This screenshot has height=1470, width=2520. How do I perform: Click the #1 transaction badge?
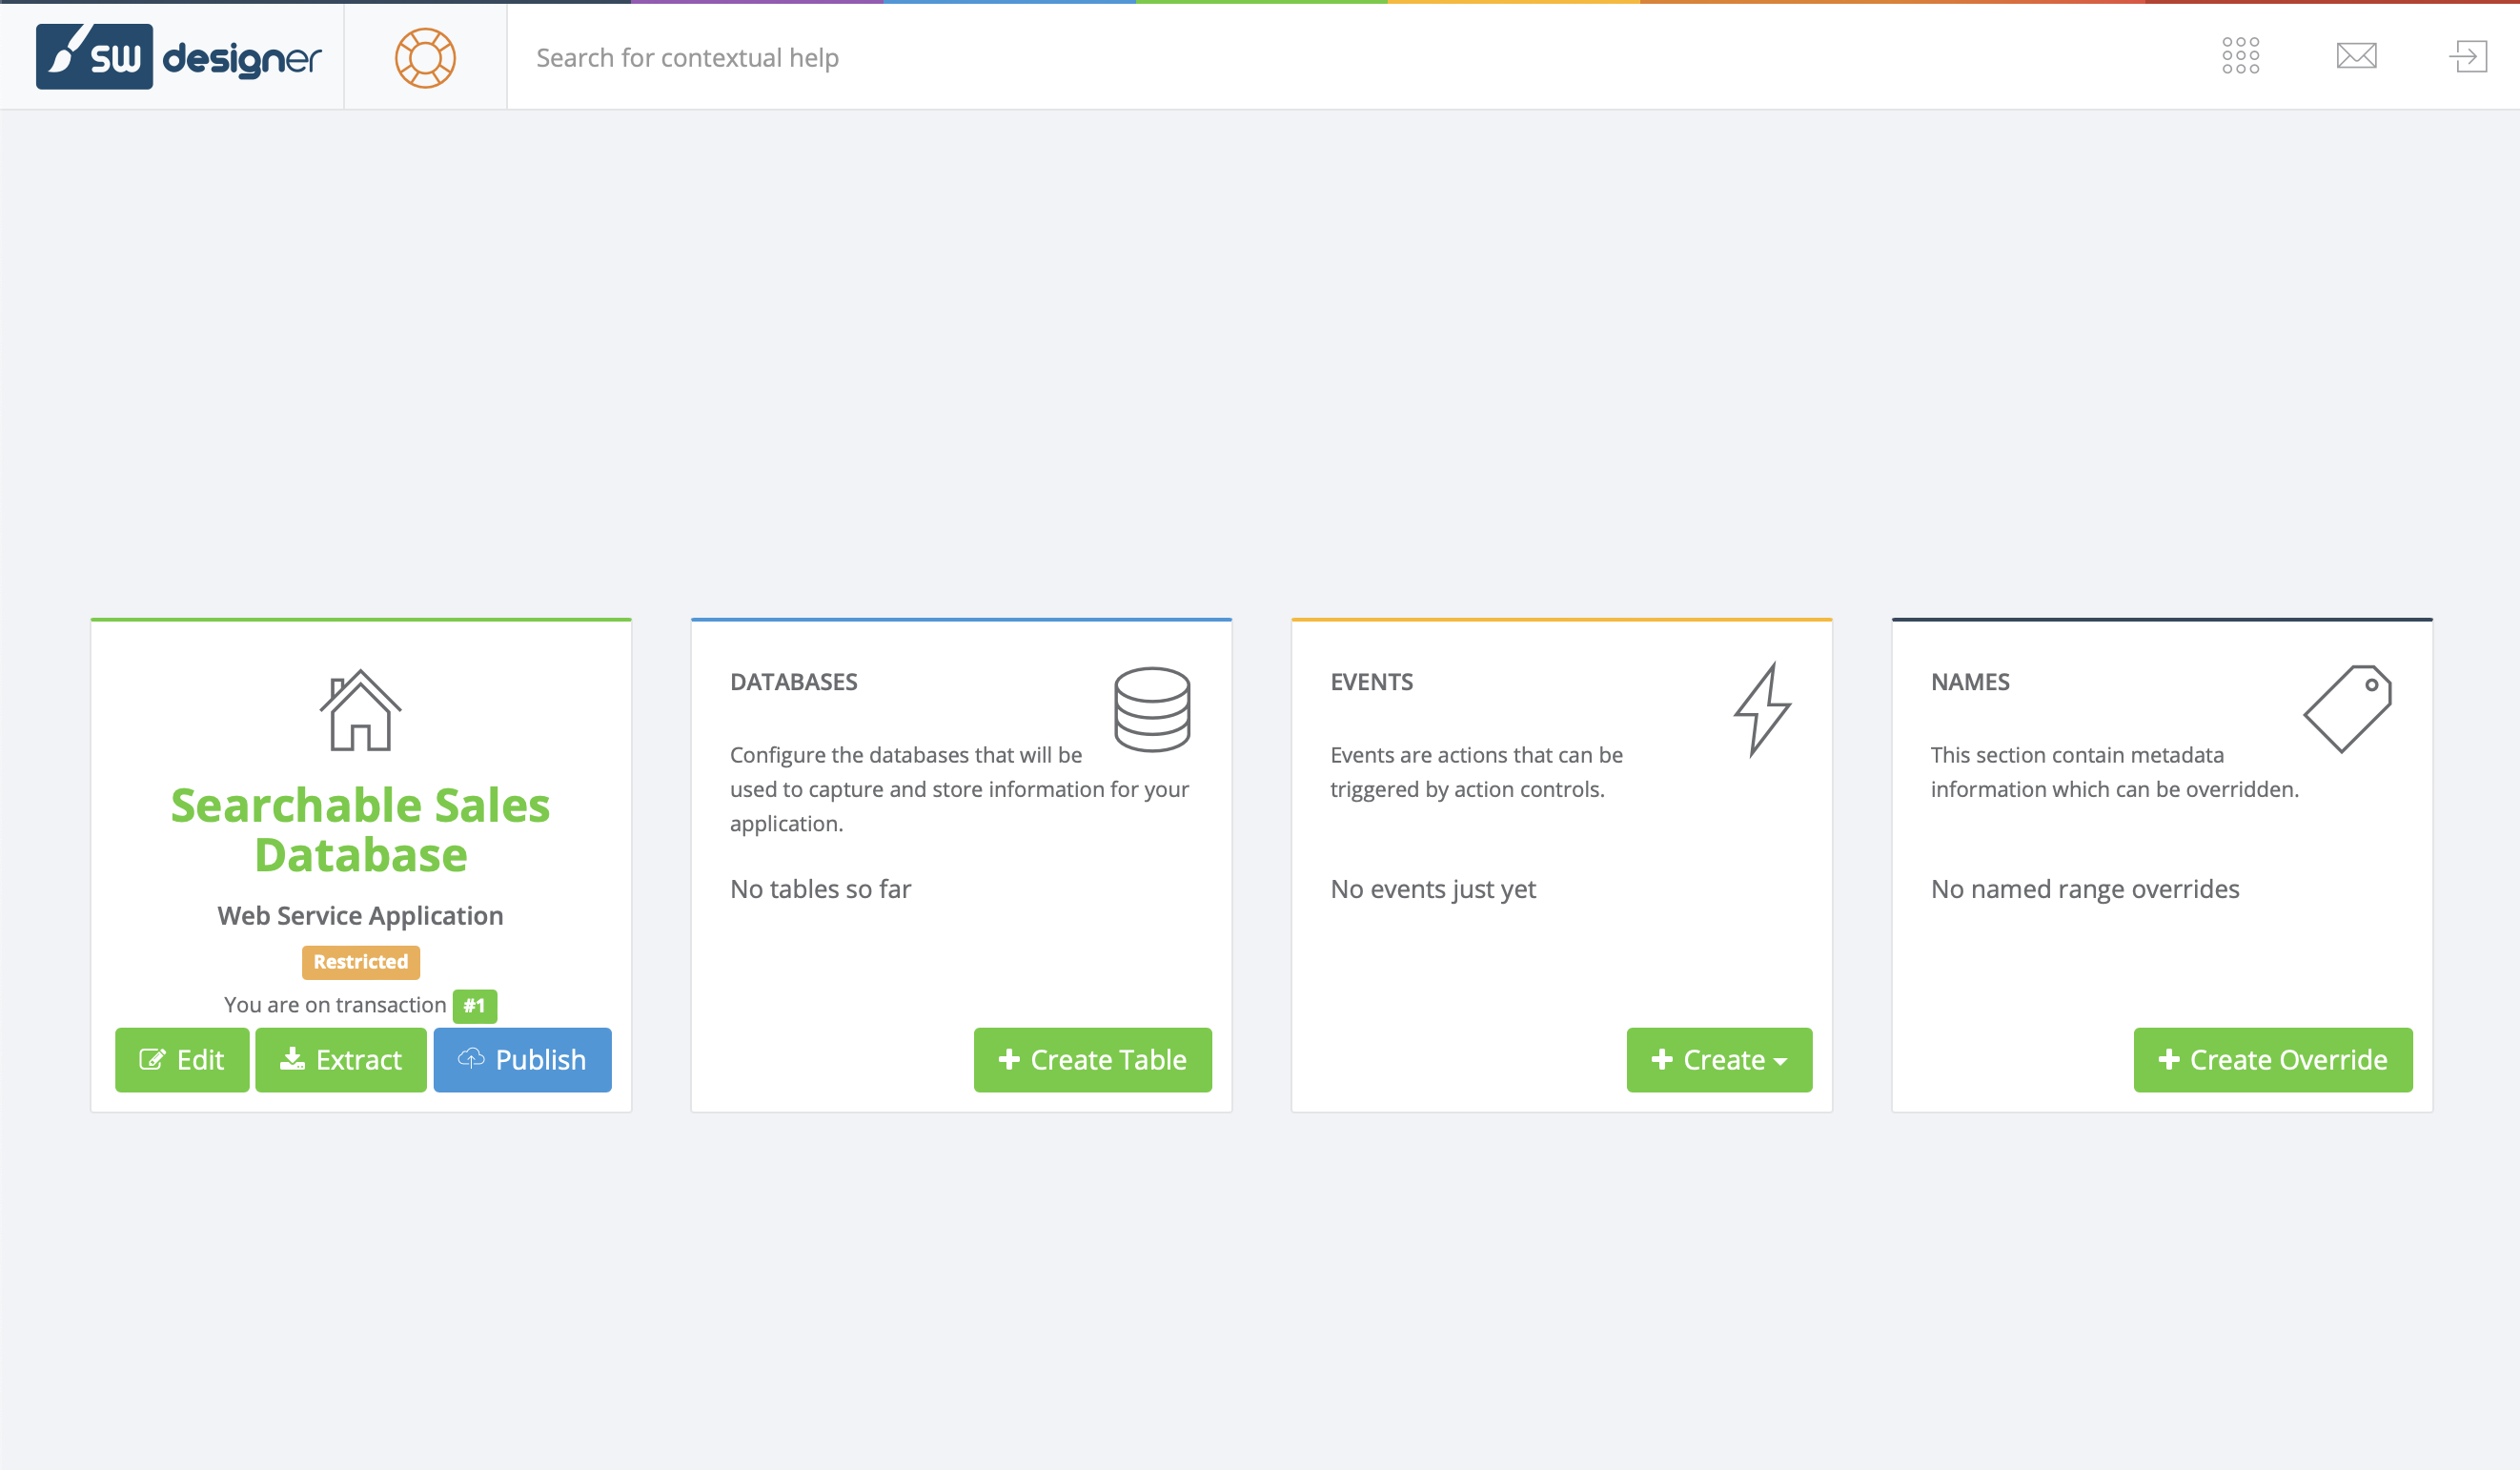pos(474,1005)
